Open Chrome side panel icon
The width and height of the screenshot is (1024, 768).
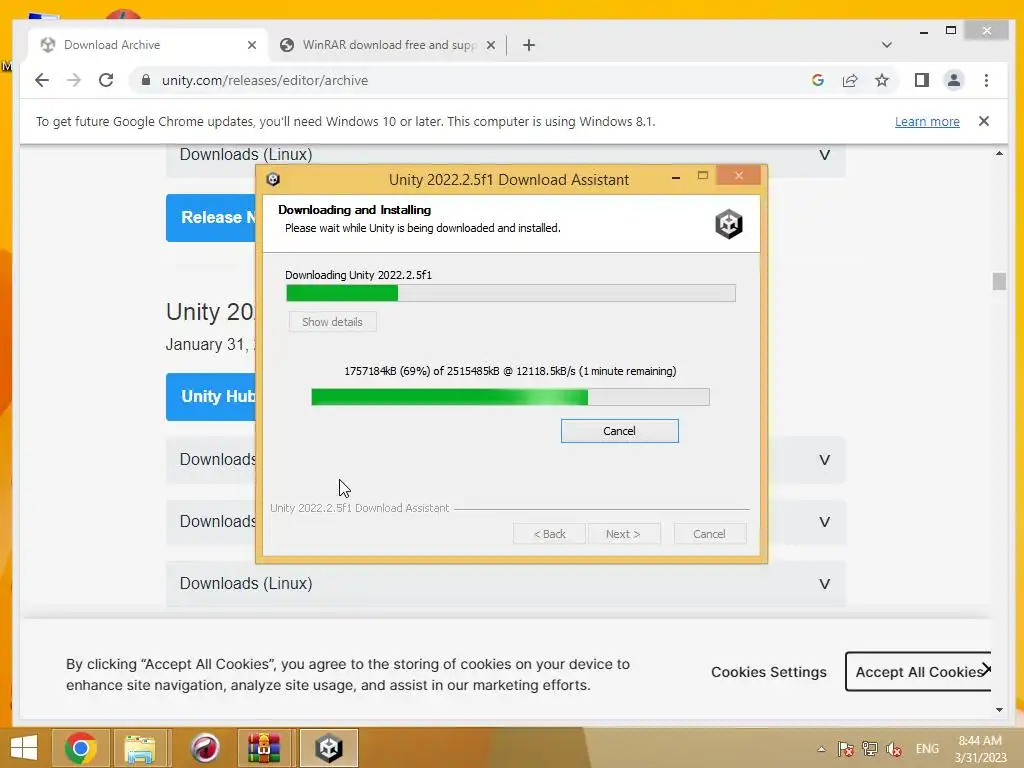(921, 80)
